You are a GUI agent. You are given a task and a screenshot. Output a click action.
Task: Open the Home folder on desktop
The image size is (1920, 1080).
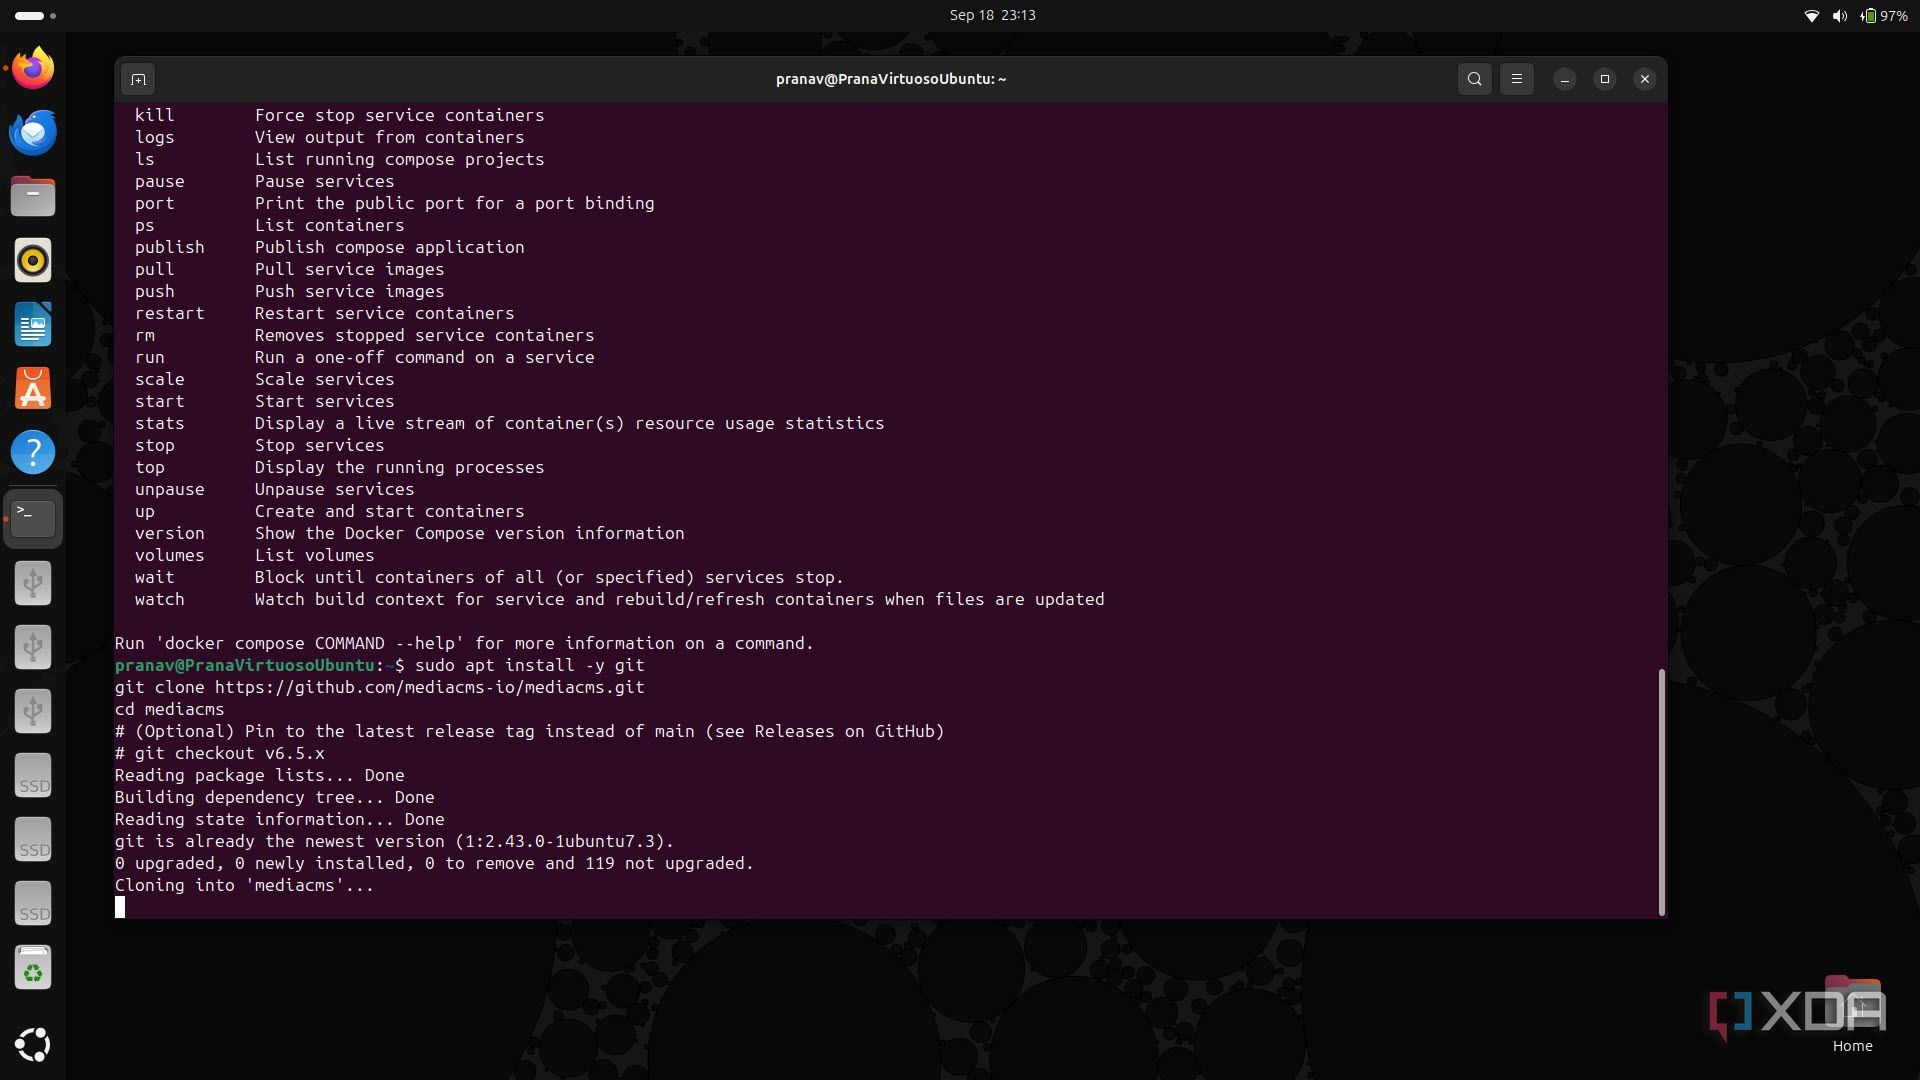[x=1852, y=1013]
